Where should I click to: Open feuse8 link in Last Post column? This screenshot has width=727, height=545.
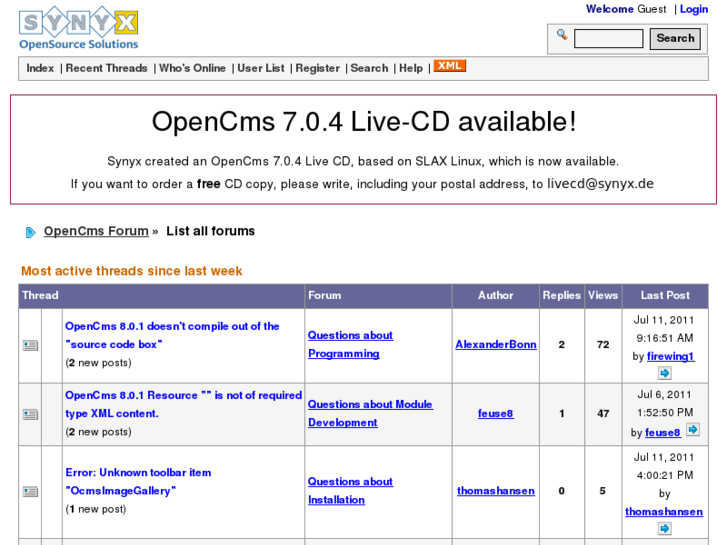(x=663, y=432)
